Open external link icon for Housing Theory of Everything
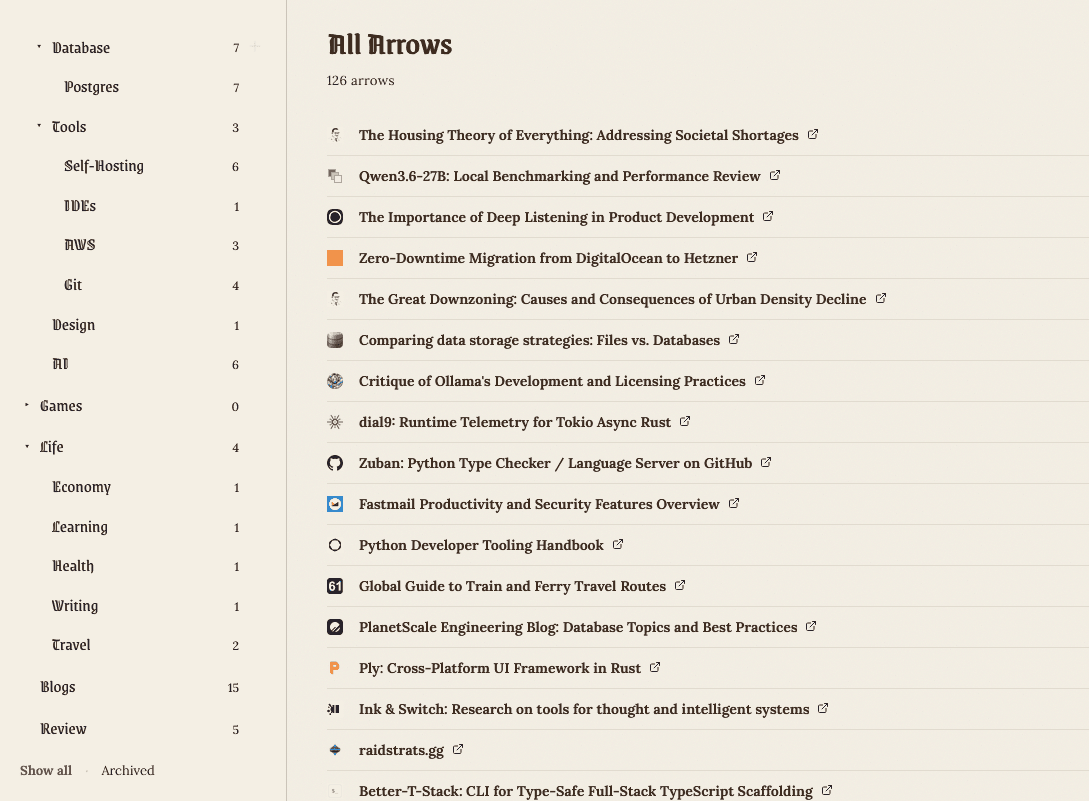This screenshot has height=801, width=1089. point(813,134)
